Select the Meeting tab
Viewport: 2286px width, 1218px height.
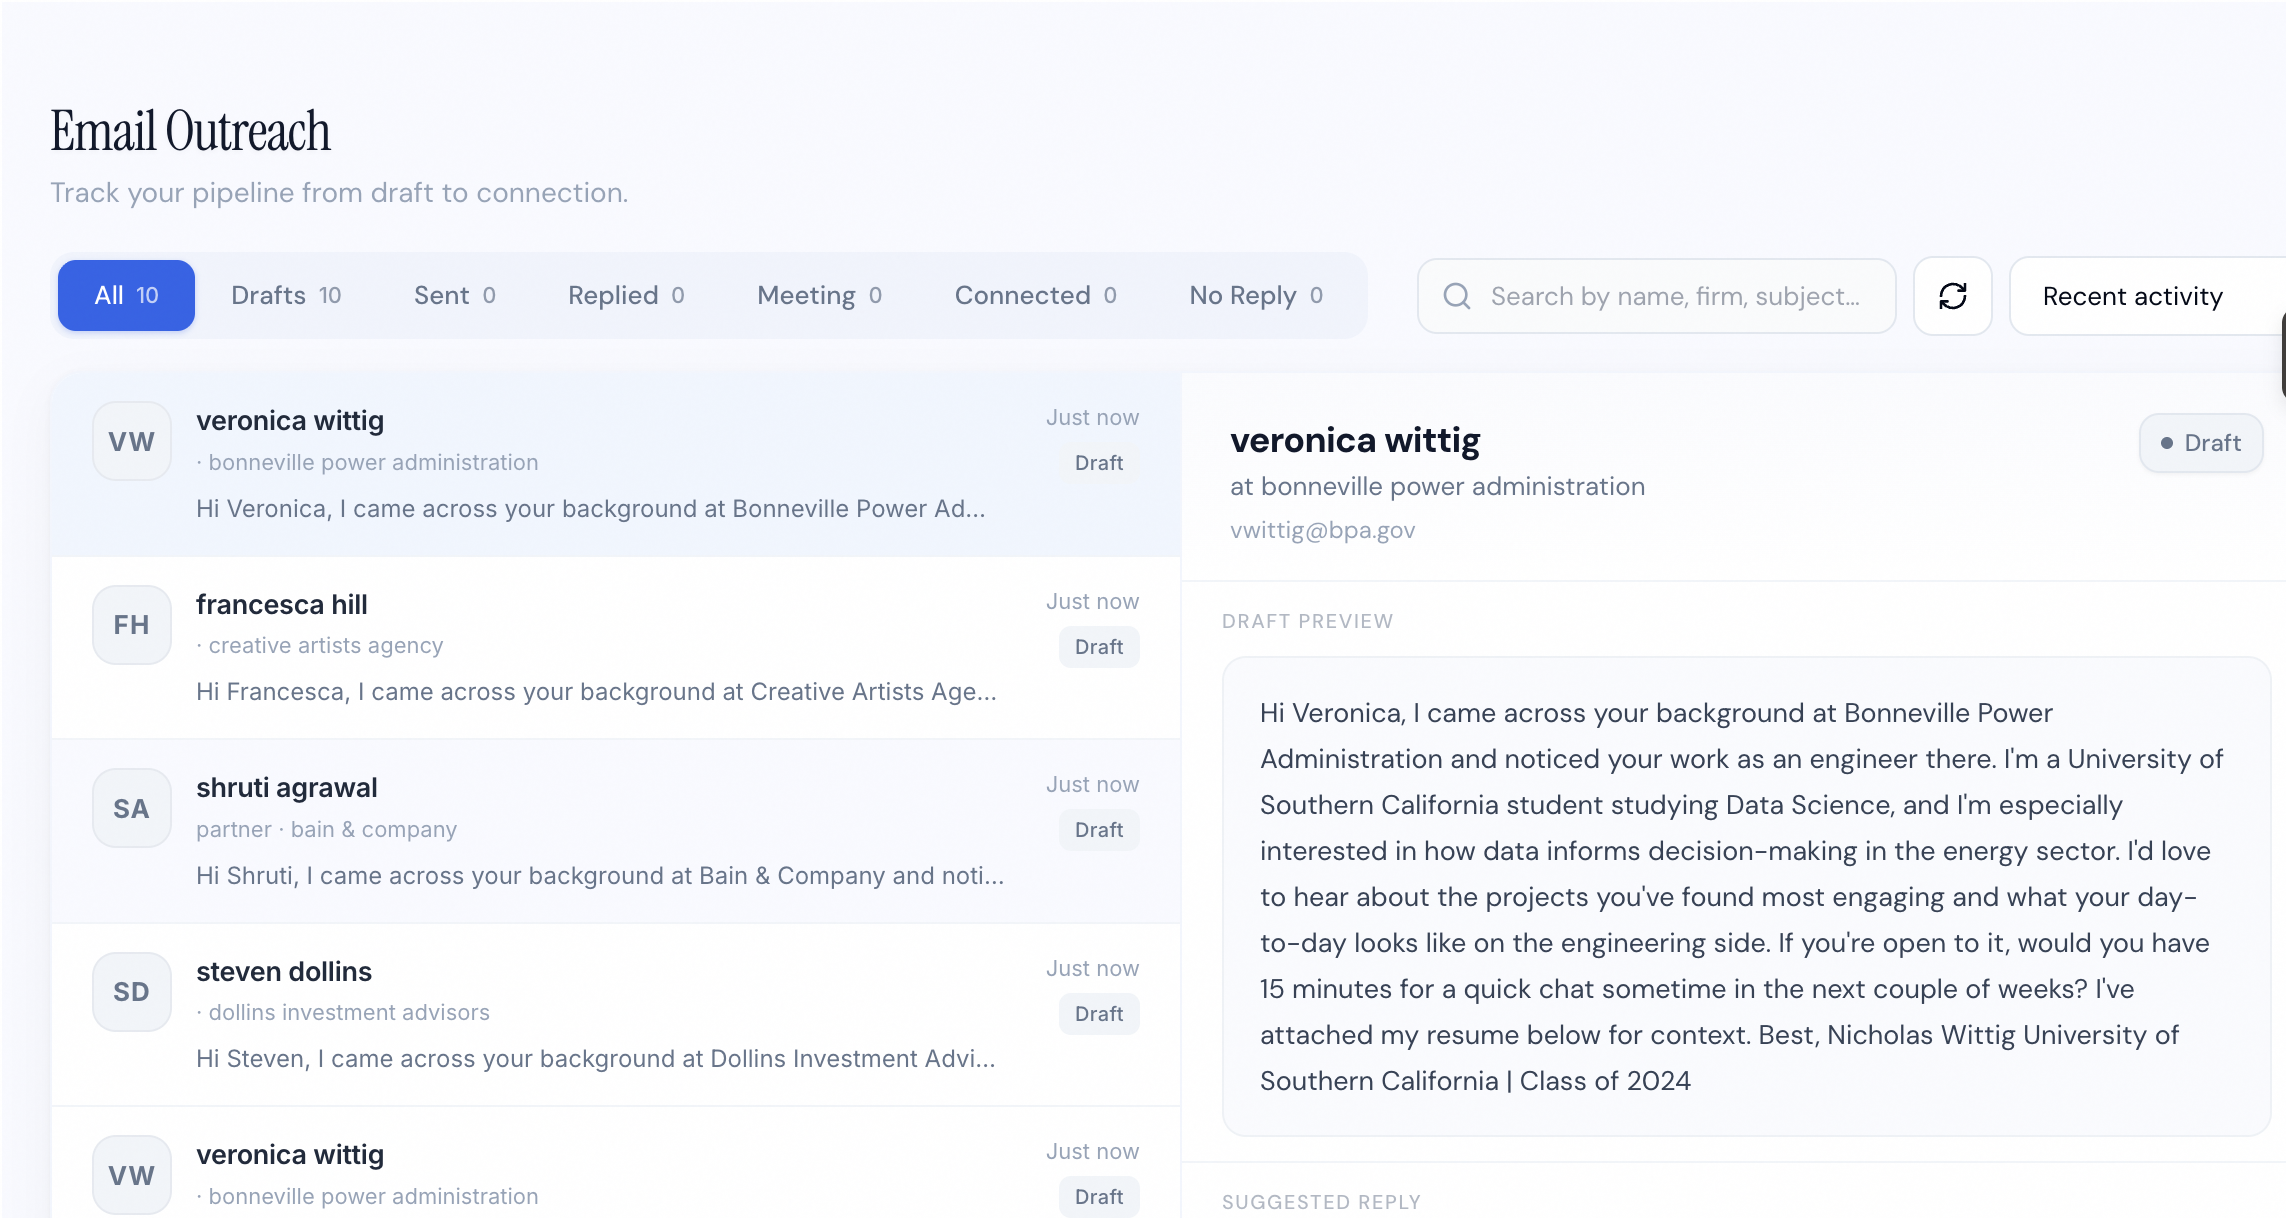[x=816, y=295]
